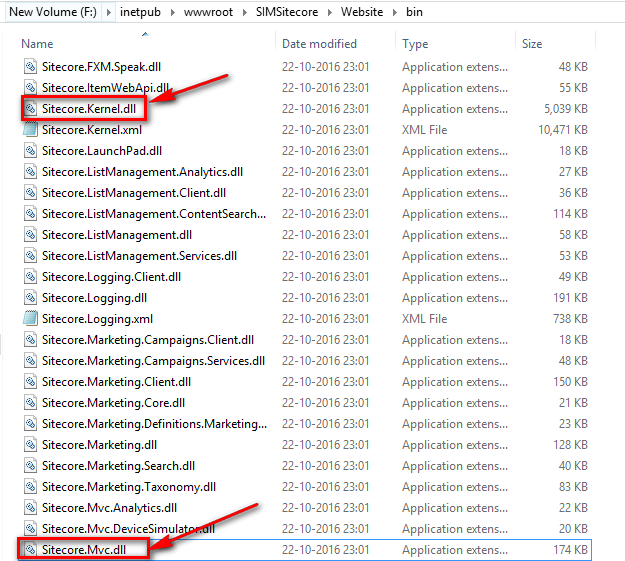Screen dimensions: 625x561
Task: Click the Sitecore.ListManagement.Analytics.dll file icon
Action: point(30,171)
